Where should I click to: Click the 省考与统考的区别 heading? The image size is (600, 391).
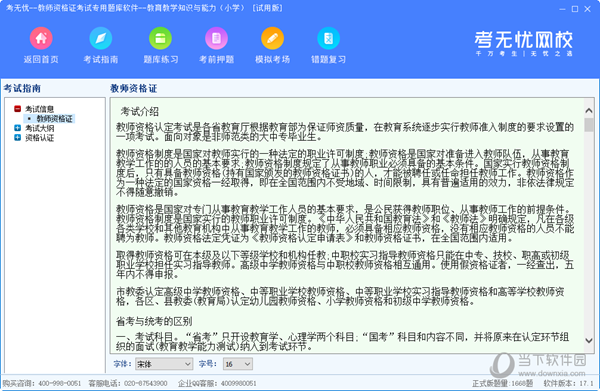(x=154, y=321)
